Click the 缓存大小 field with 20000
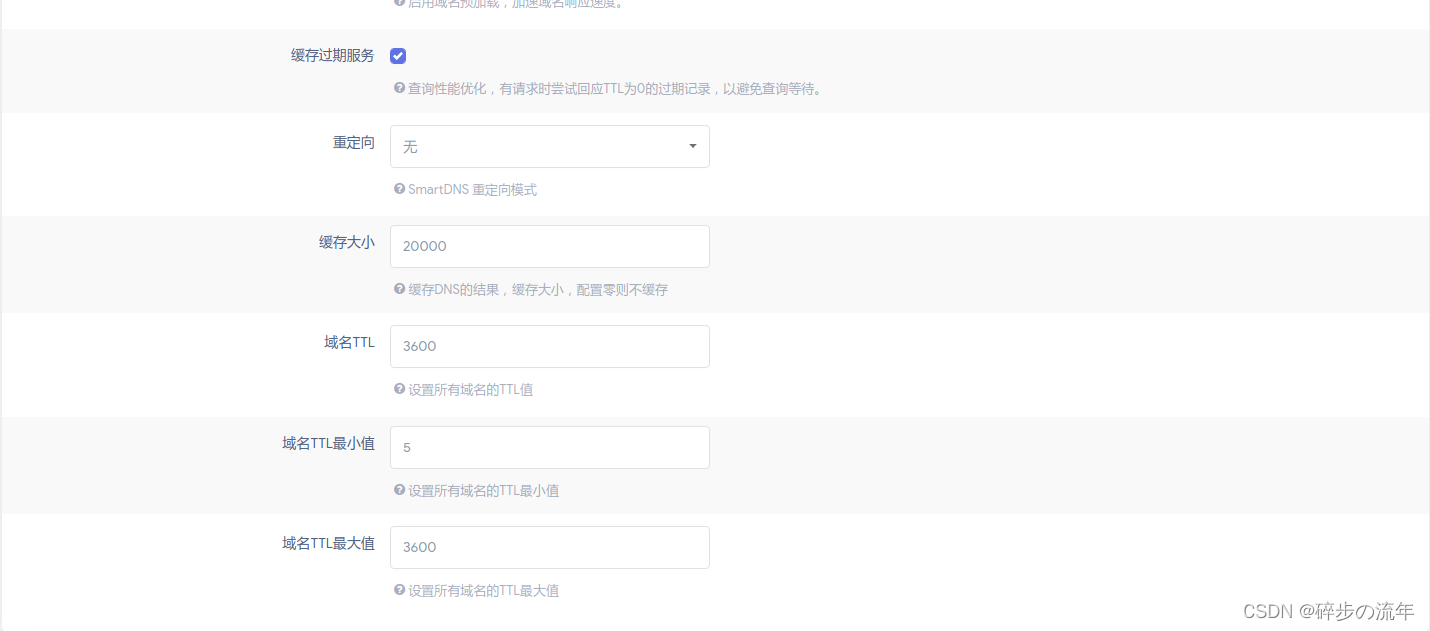 [x=550, y=246]
